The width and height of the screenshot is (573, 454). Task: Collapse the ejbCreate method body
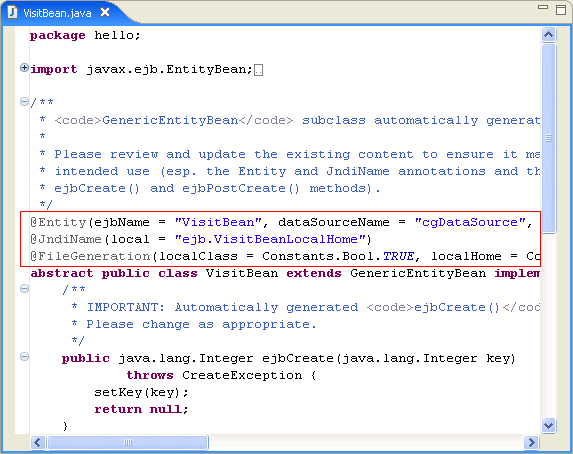[24, 357]
